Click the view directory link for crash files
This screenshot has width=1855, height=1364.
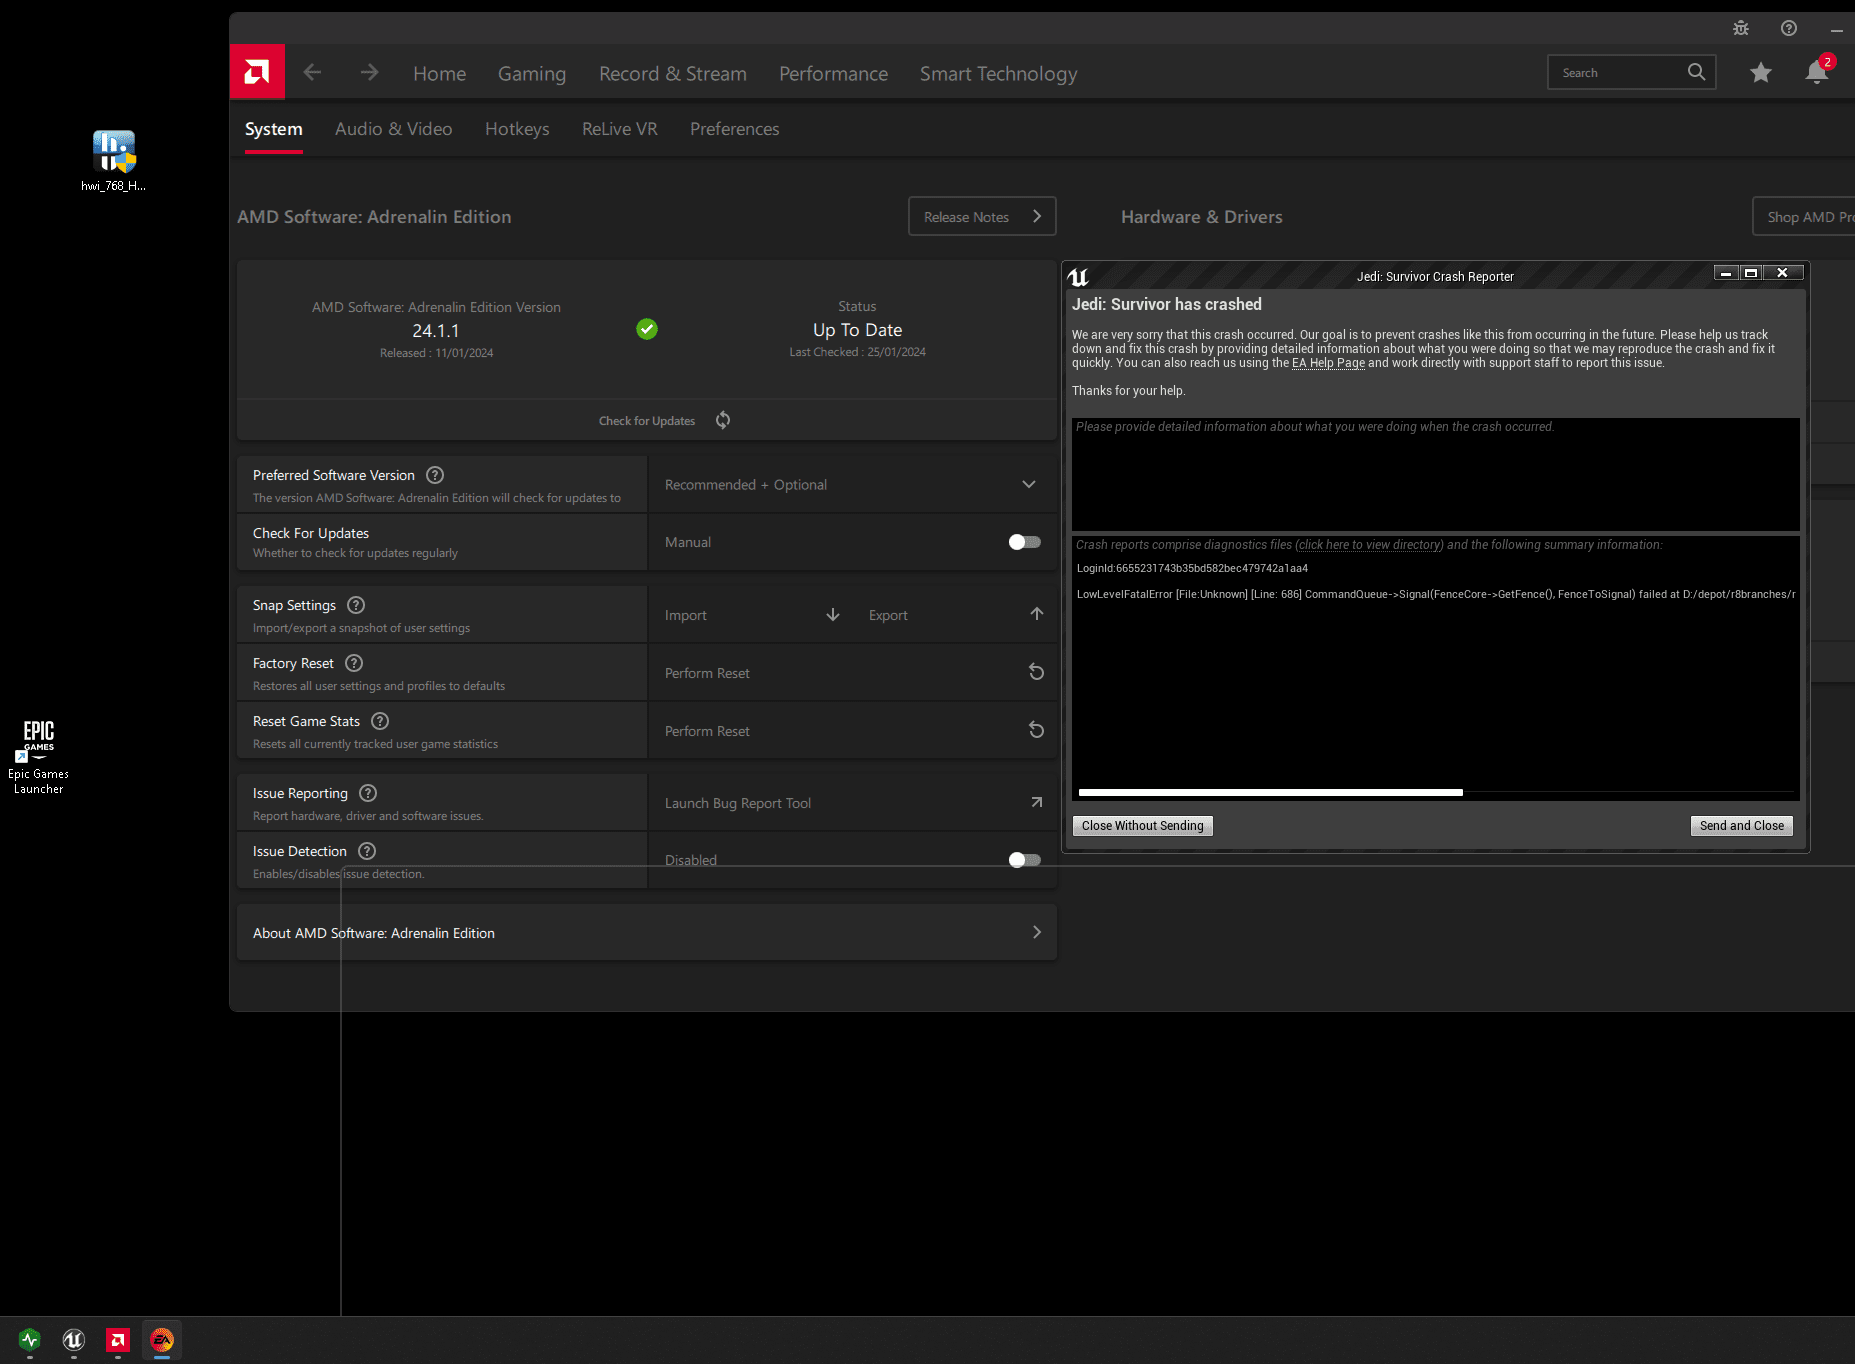click(1369, 545)
